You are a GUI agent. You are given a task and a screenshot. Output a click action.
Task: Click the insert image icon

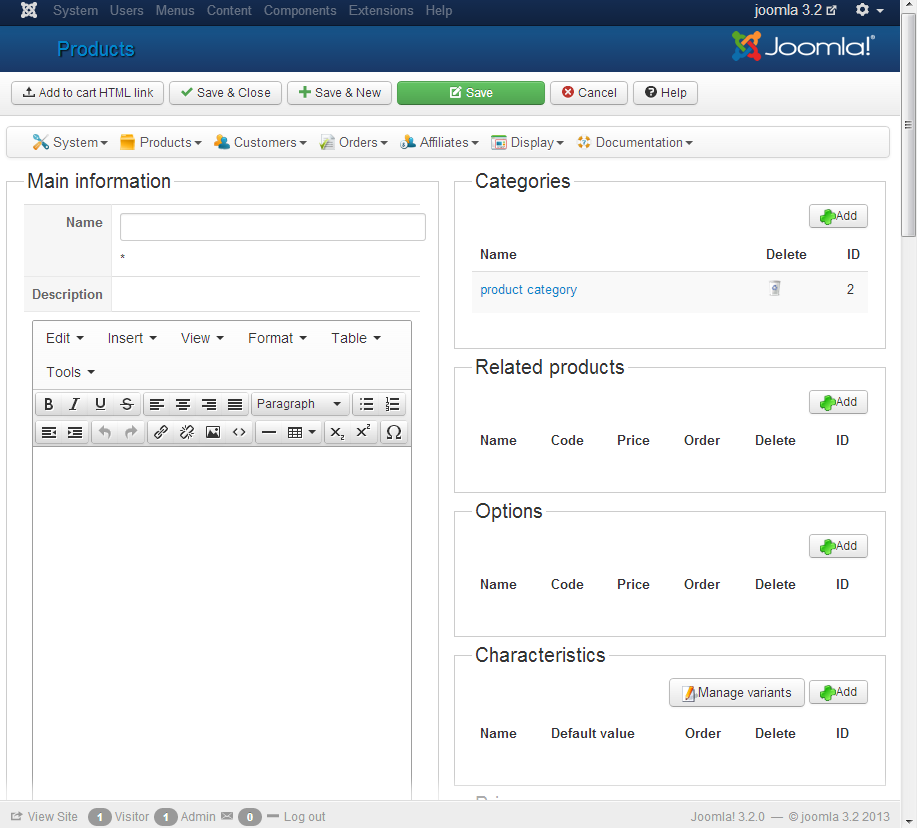(x=213, y=432)
